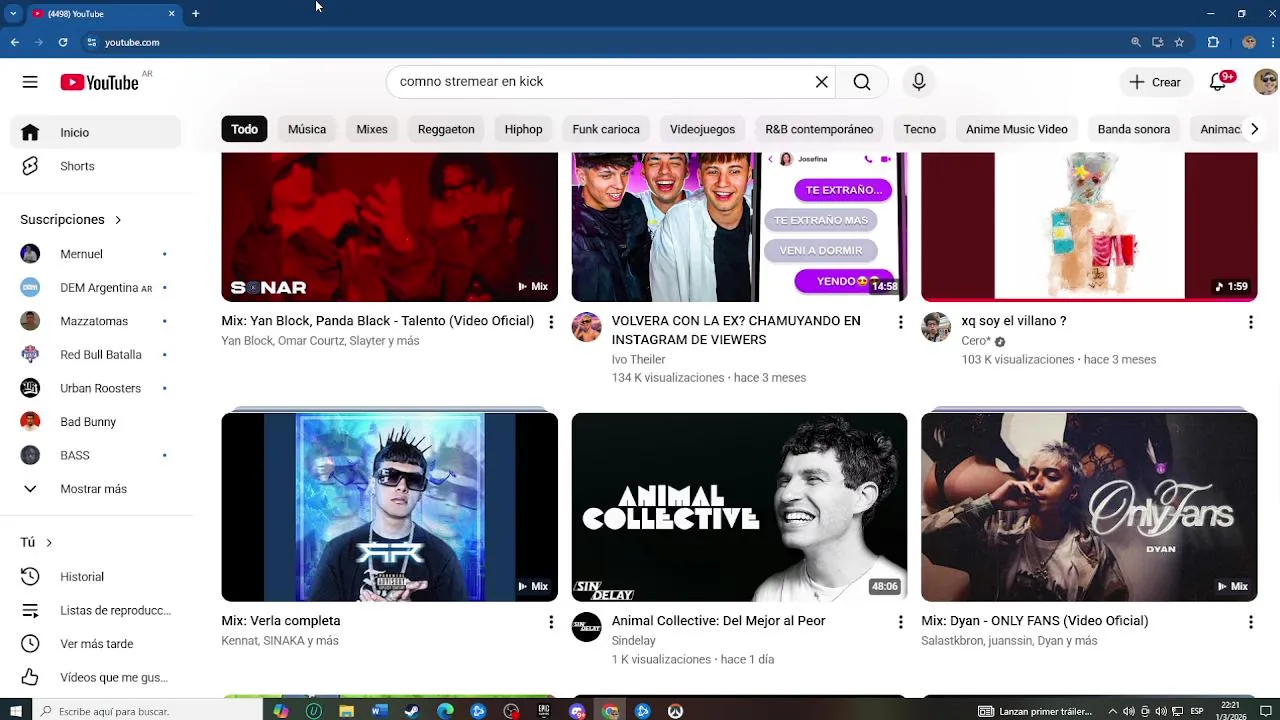Image resolution: width=1280 pixels, height=720 pixels.
Task: Open options for Dyan ONLY FANS mix
Action: pyautogui.click(x=1251, y=622)
